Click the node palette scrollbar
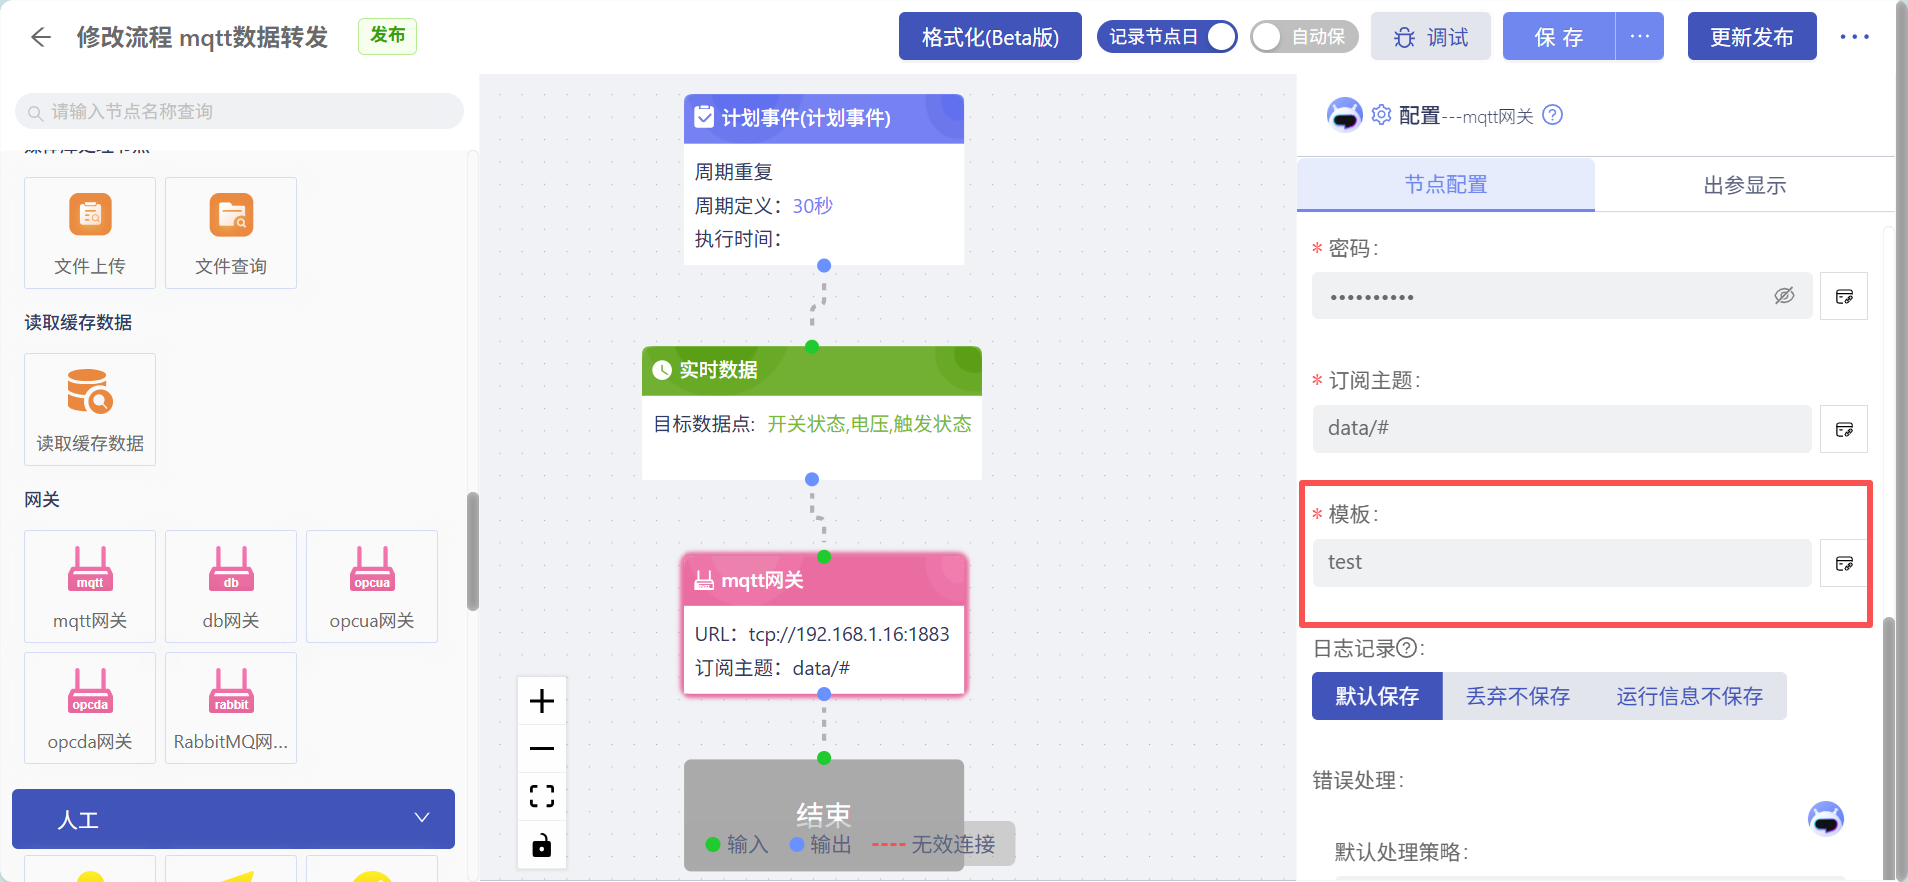The width and height of the screenshot is (1908, 882). [x=473, y=551]
